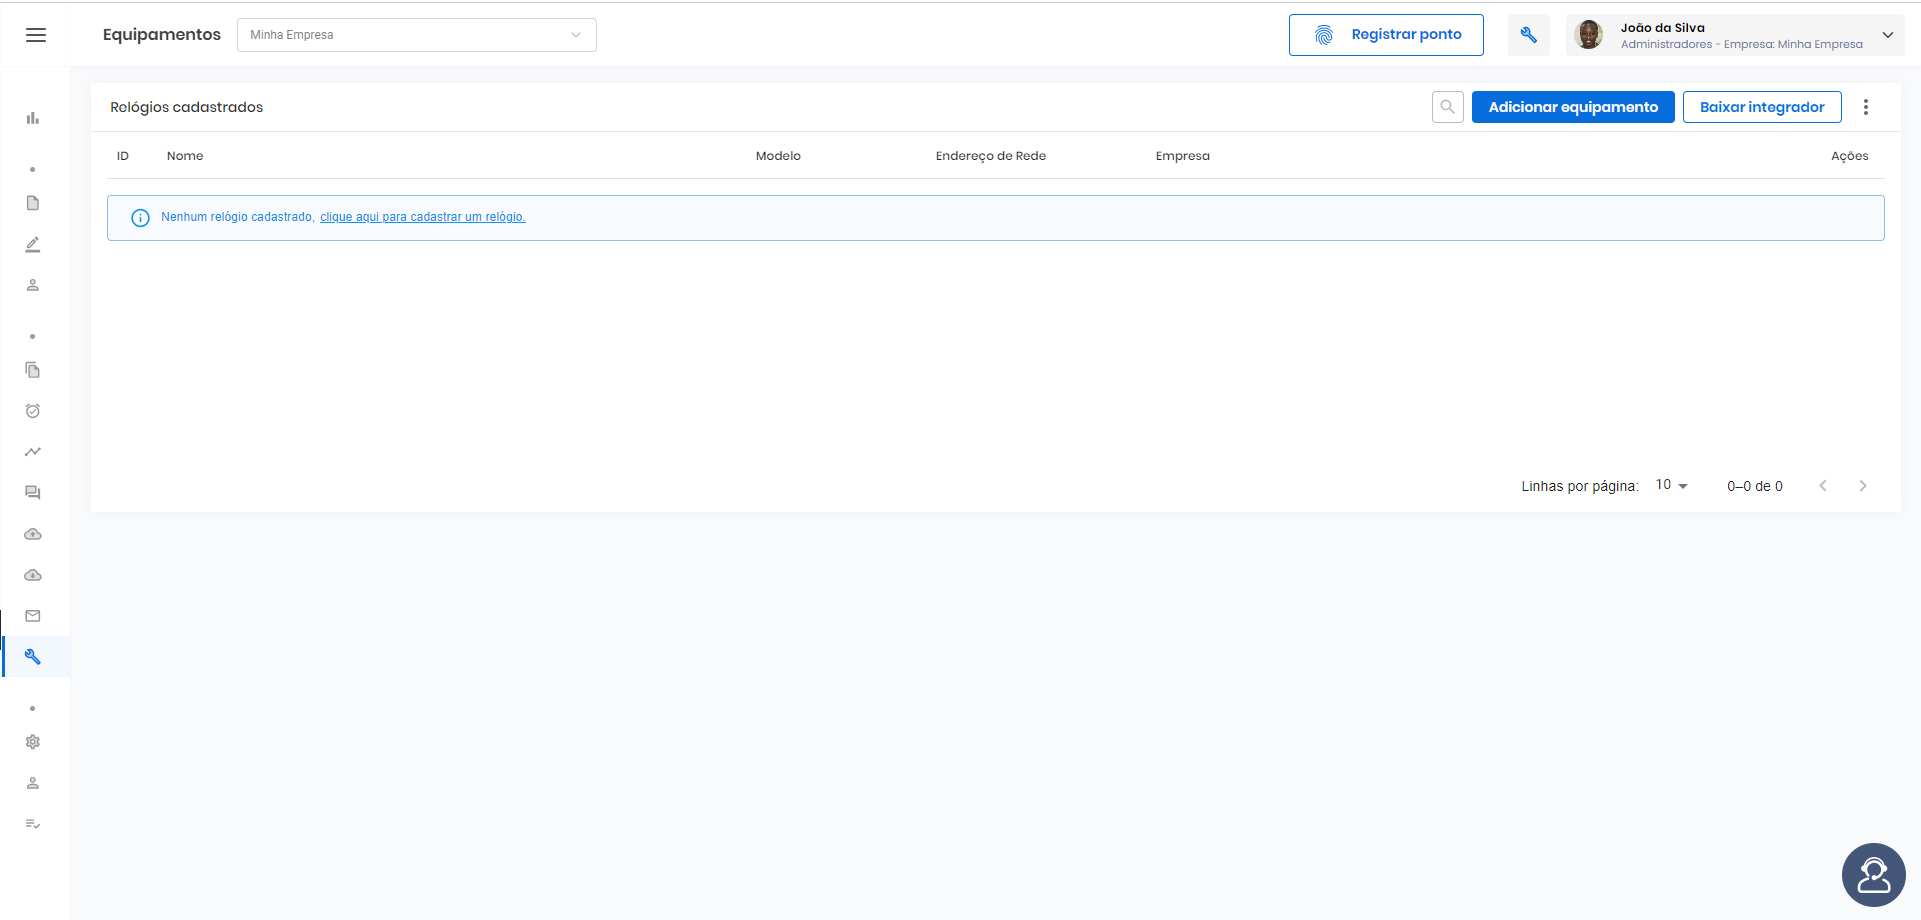Open the settings gear sidebar icon

[33, 742]
